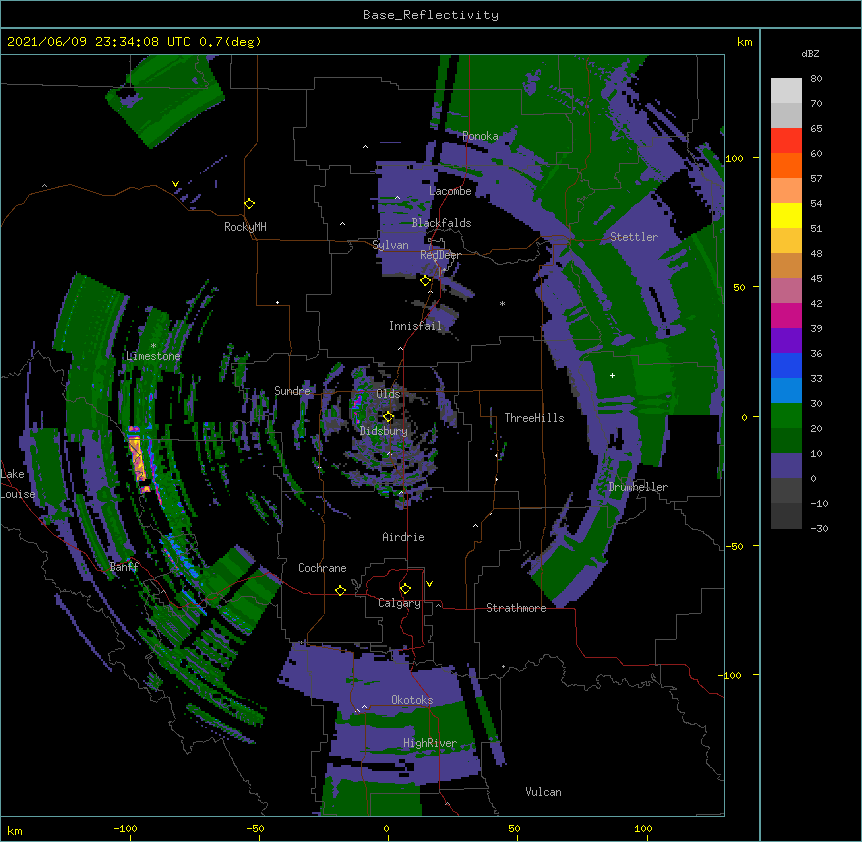Pick the yellow 51-54 dBZ legend swatch
This screenshot has width=862, height=842.
pyautogui.click(x=786, y=215)
